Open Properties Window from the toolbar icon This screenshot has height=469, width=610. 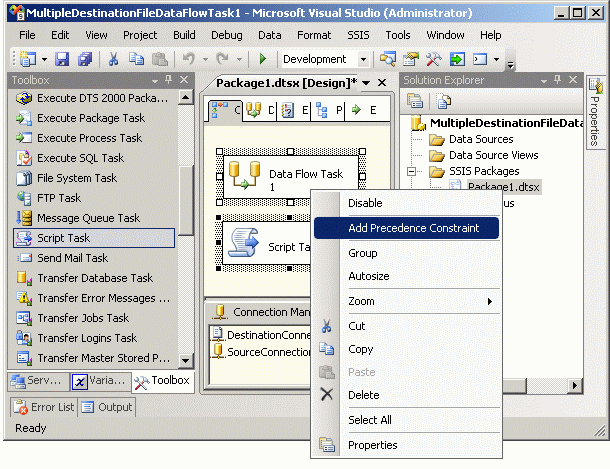[x=410, y=59]
